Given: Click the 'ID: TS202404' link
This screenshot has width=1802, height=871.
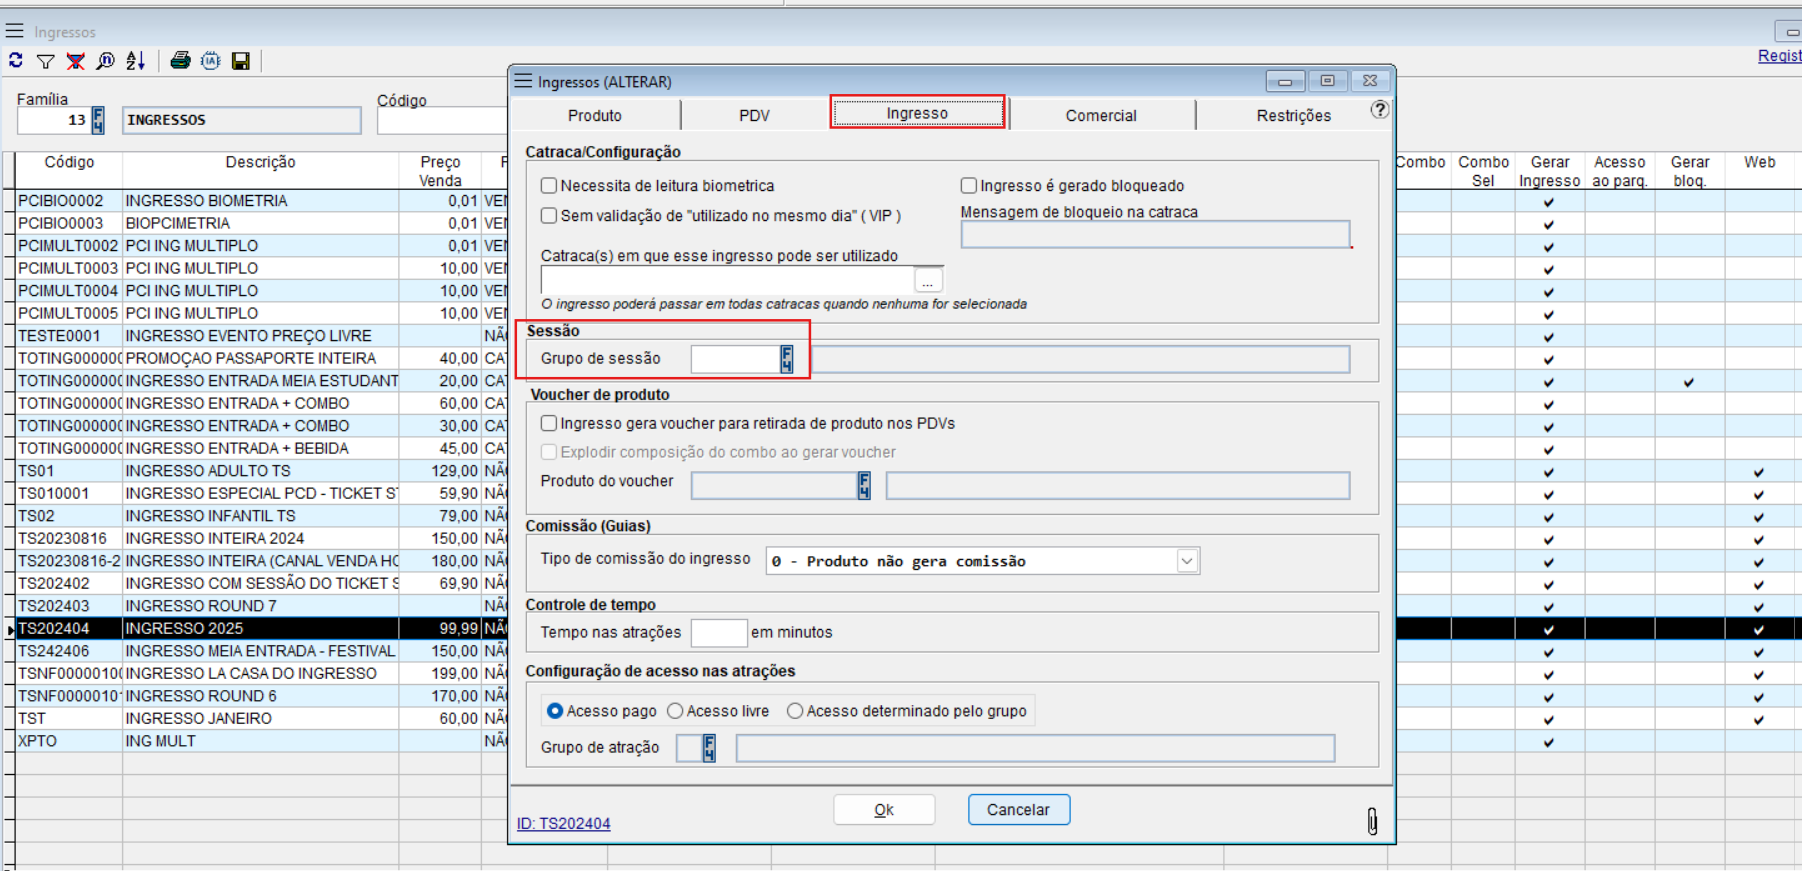Looking at the screenshot, I should pyautogui.click(x=563, y=824).
